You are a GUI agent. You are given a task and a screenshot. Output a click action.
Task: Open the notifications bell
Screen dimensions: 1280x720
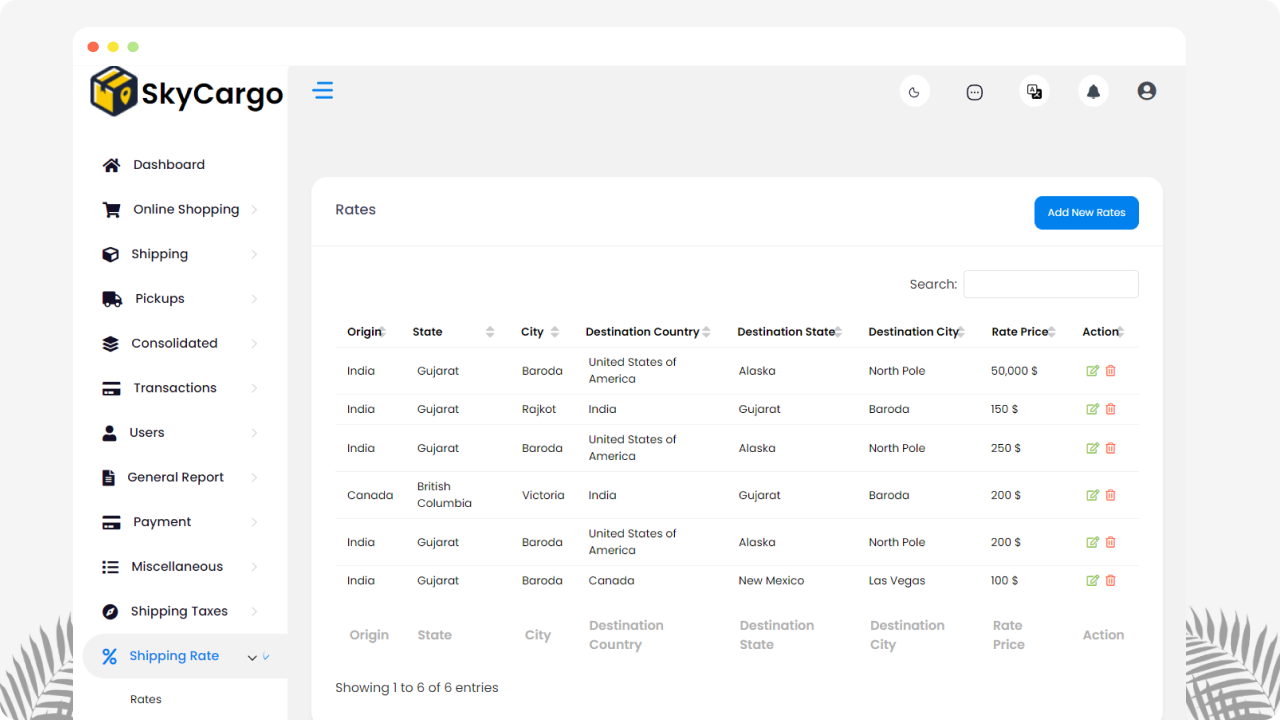pyautogui.click(x=1093, y=92)
